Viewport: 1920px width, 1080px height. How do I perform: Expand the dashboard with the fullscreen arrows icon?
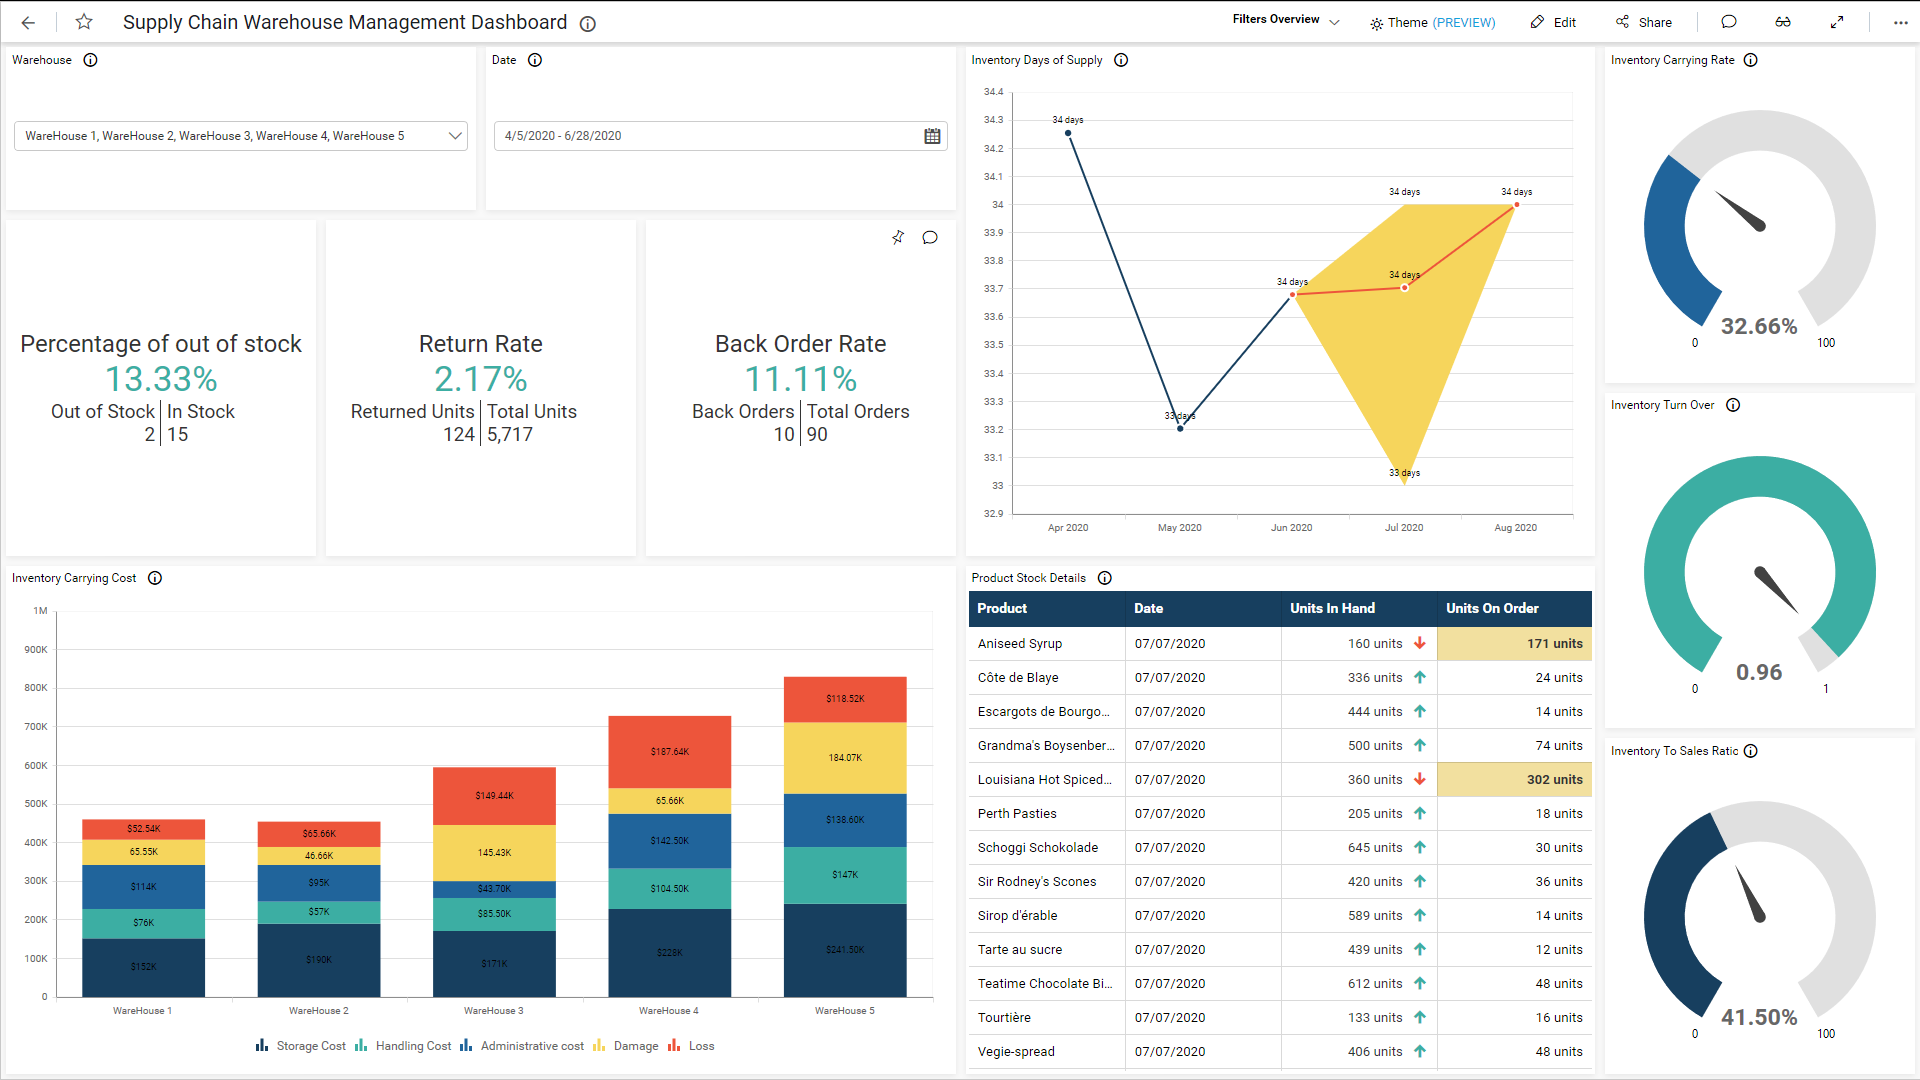pyautogui.click(x=1838, y=22)
